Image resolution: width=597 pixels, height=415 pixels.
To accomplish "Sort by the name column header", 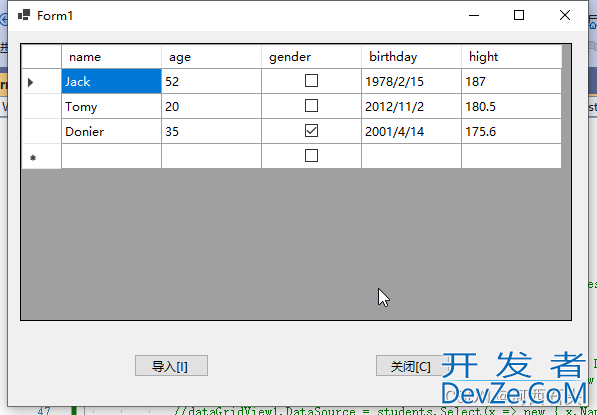I will pos(111,57).
